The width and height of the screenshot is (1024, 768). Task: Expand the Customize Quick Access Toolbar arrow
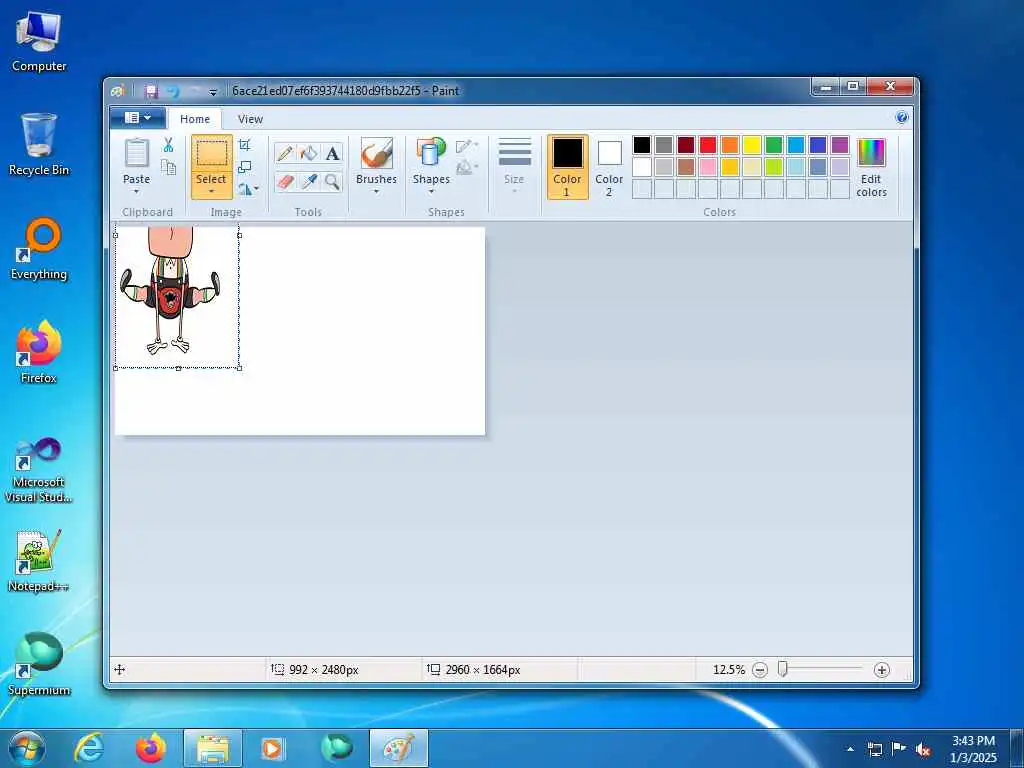(x=213, y=92)
